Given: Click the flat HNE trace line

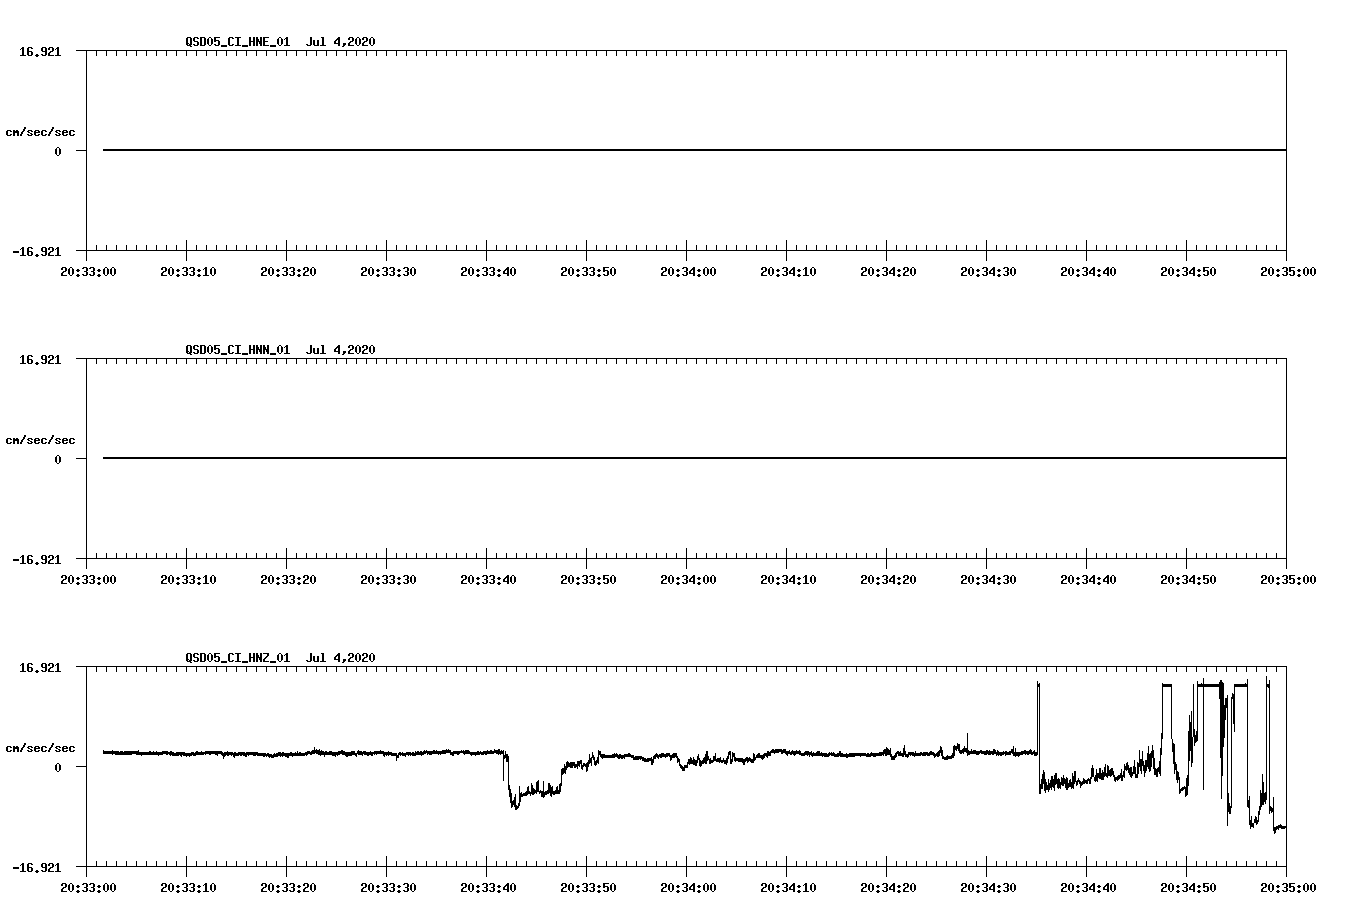Looking at the screenshot, I should pyautogui.click(x=694, y=150).
